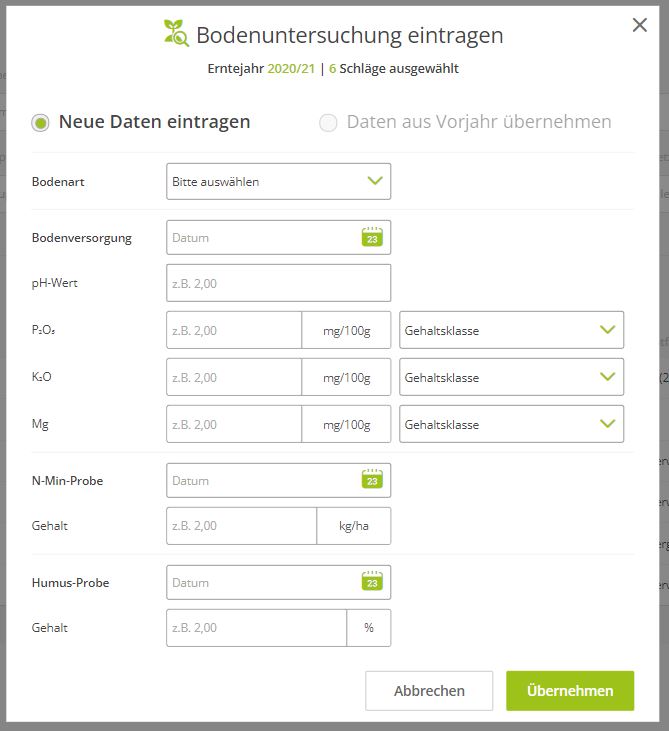Open Gehaltsklasse dropdown for K₂O
The image size is (669, 731).
(x=511, y=377)
